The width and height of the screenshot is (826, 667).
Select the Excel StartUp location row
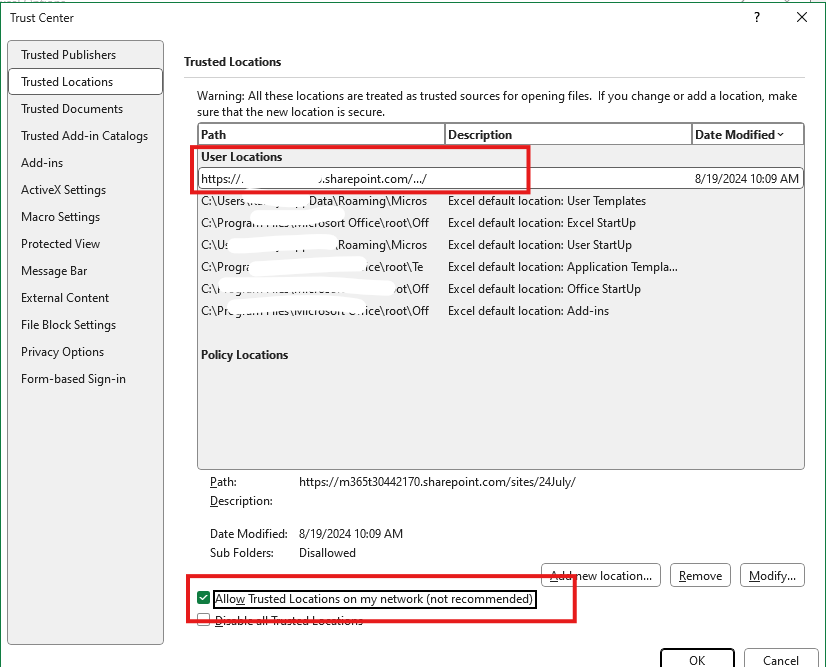click(500, 223)
